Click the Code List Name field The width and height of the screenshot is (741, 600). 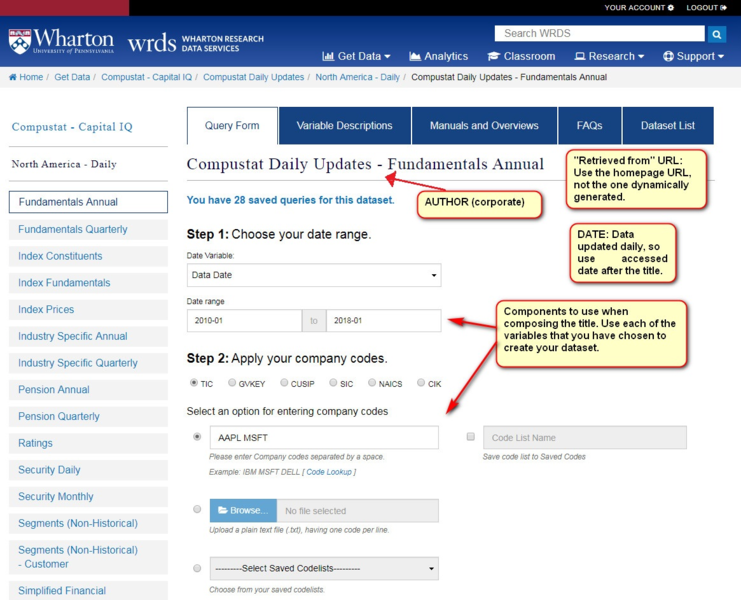coord(585,437)
